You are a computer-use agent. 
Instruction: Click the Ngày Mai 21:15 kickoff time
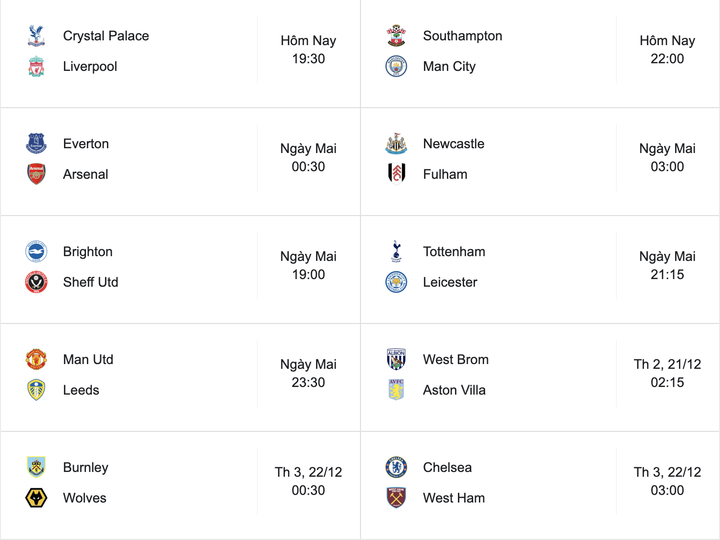tap(667, 265)
